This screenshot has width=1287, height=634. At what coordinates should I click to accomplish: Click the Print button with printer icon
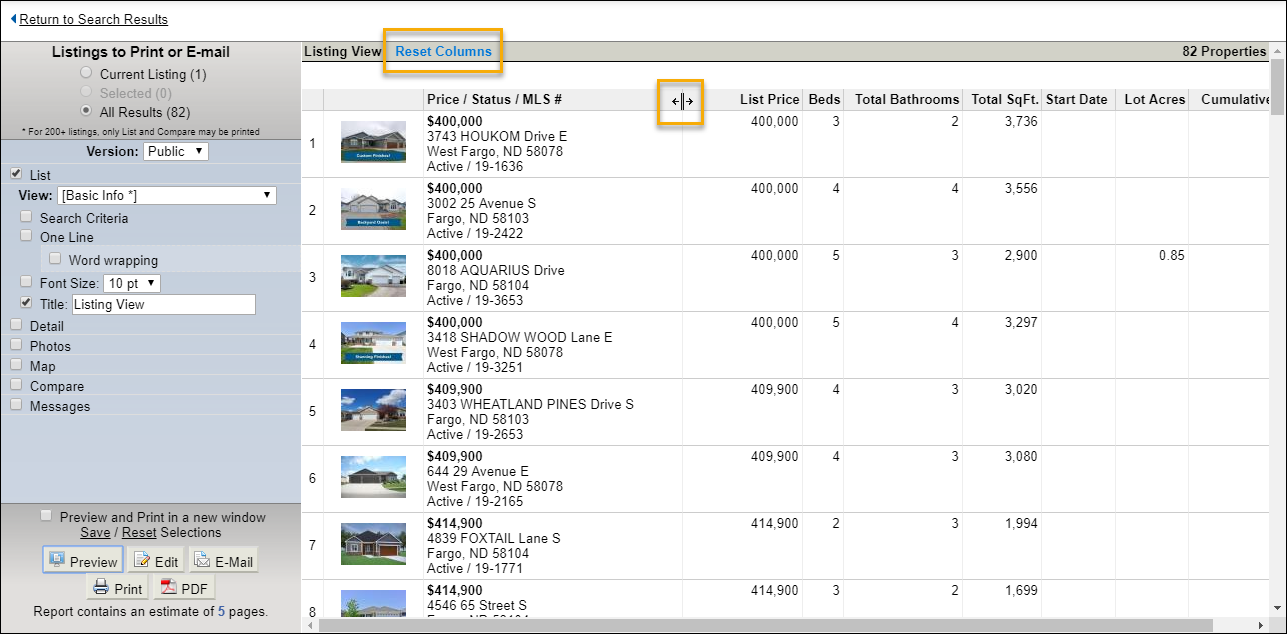point(117,588)
